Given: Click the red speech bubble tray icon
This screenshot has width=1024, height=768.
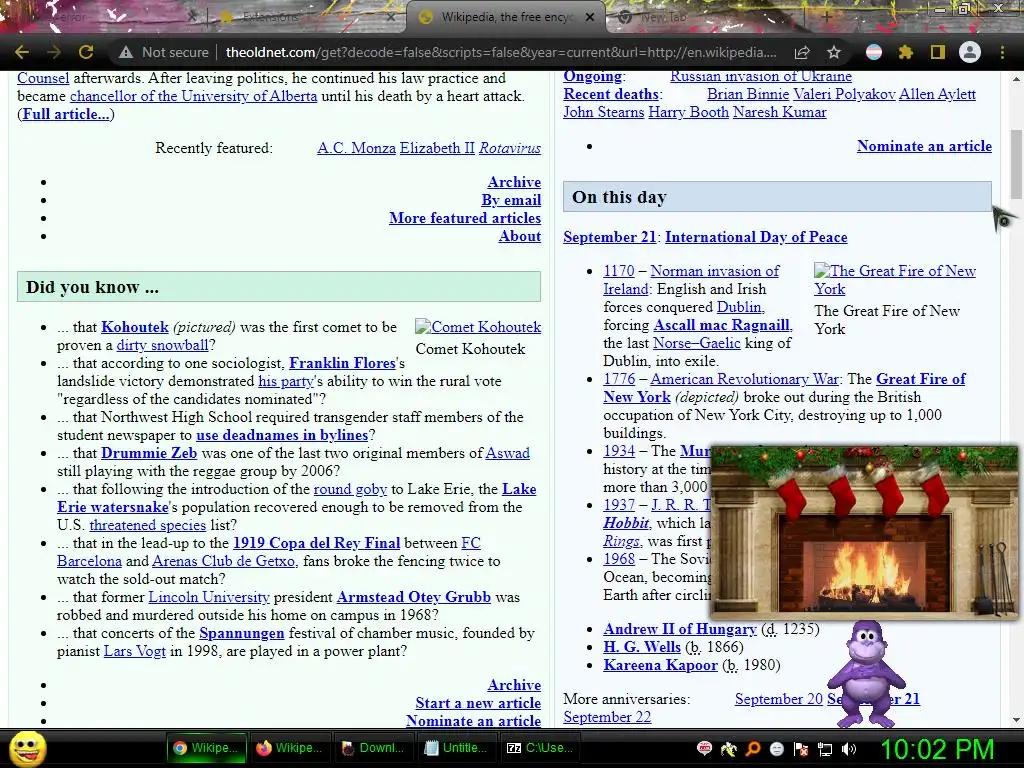Looking at the screenshot, I should (x=704, y=749).
